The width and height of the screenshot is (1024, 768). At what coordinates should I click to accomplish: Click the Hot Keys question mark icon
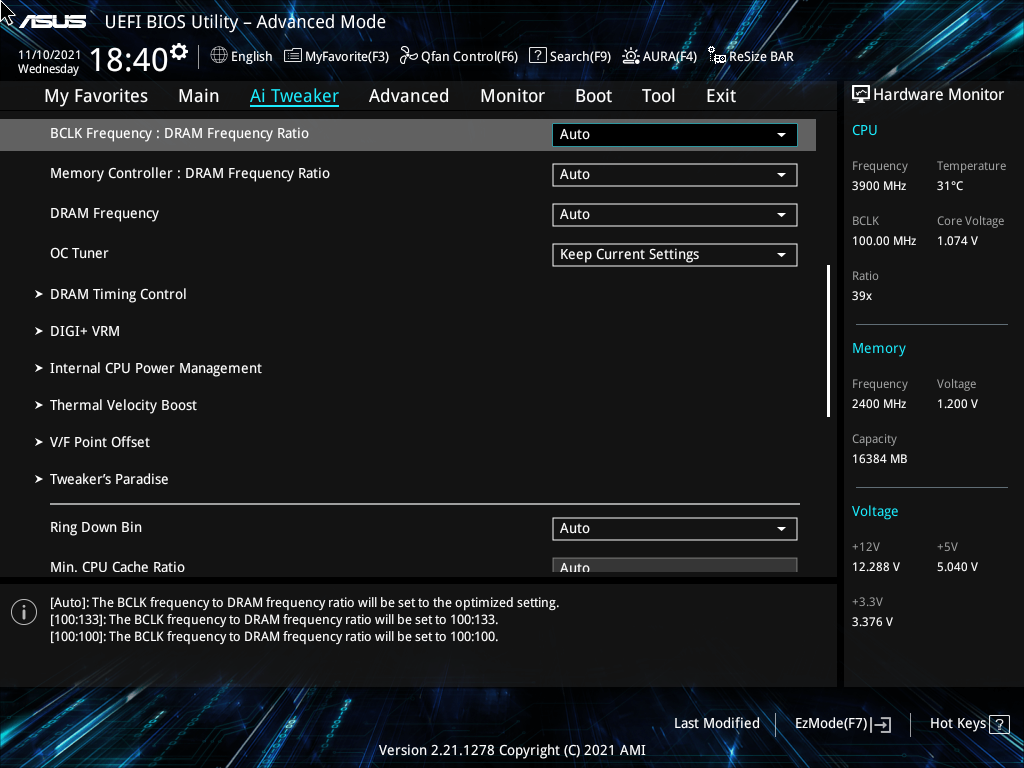tap(999, 724)
